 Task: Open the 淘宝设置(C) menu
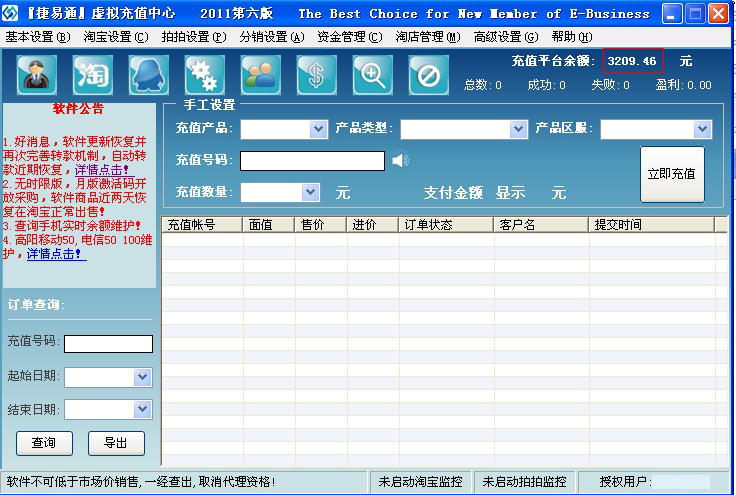[115, 37]
